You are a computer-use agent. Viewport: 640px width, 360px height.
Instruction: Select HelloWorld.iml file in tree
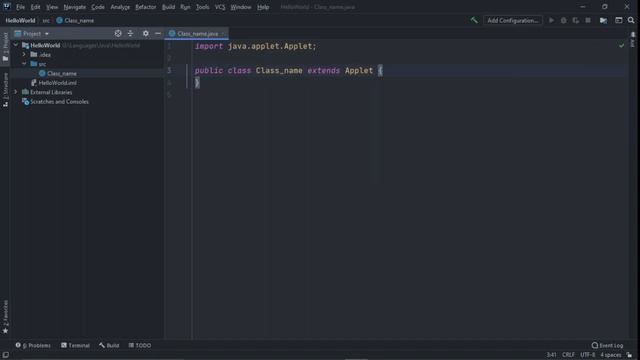coord(58,83)
